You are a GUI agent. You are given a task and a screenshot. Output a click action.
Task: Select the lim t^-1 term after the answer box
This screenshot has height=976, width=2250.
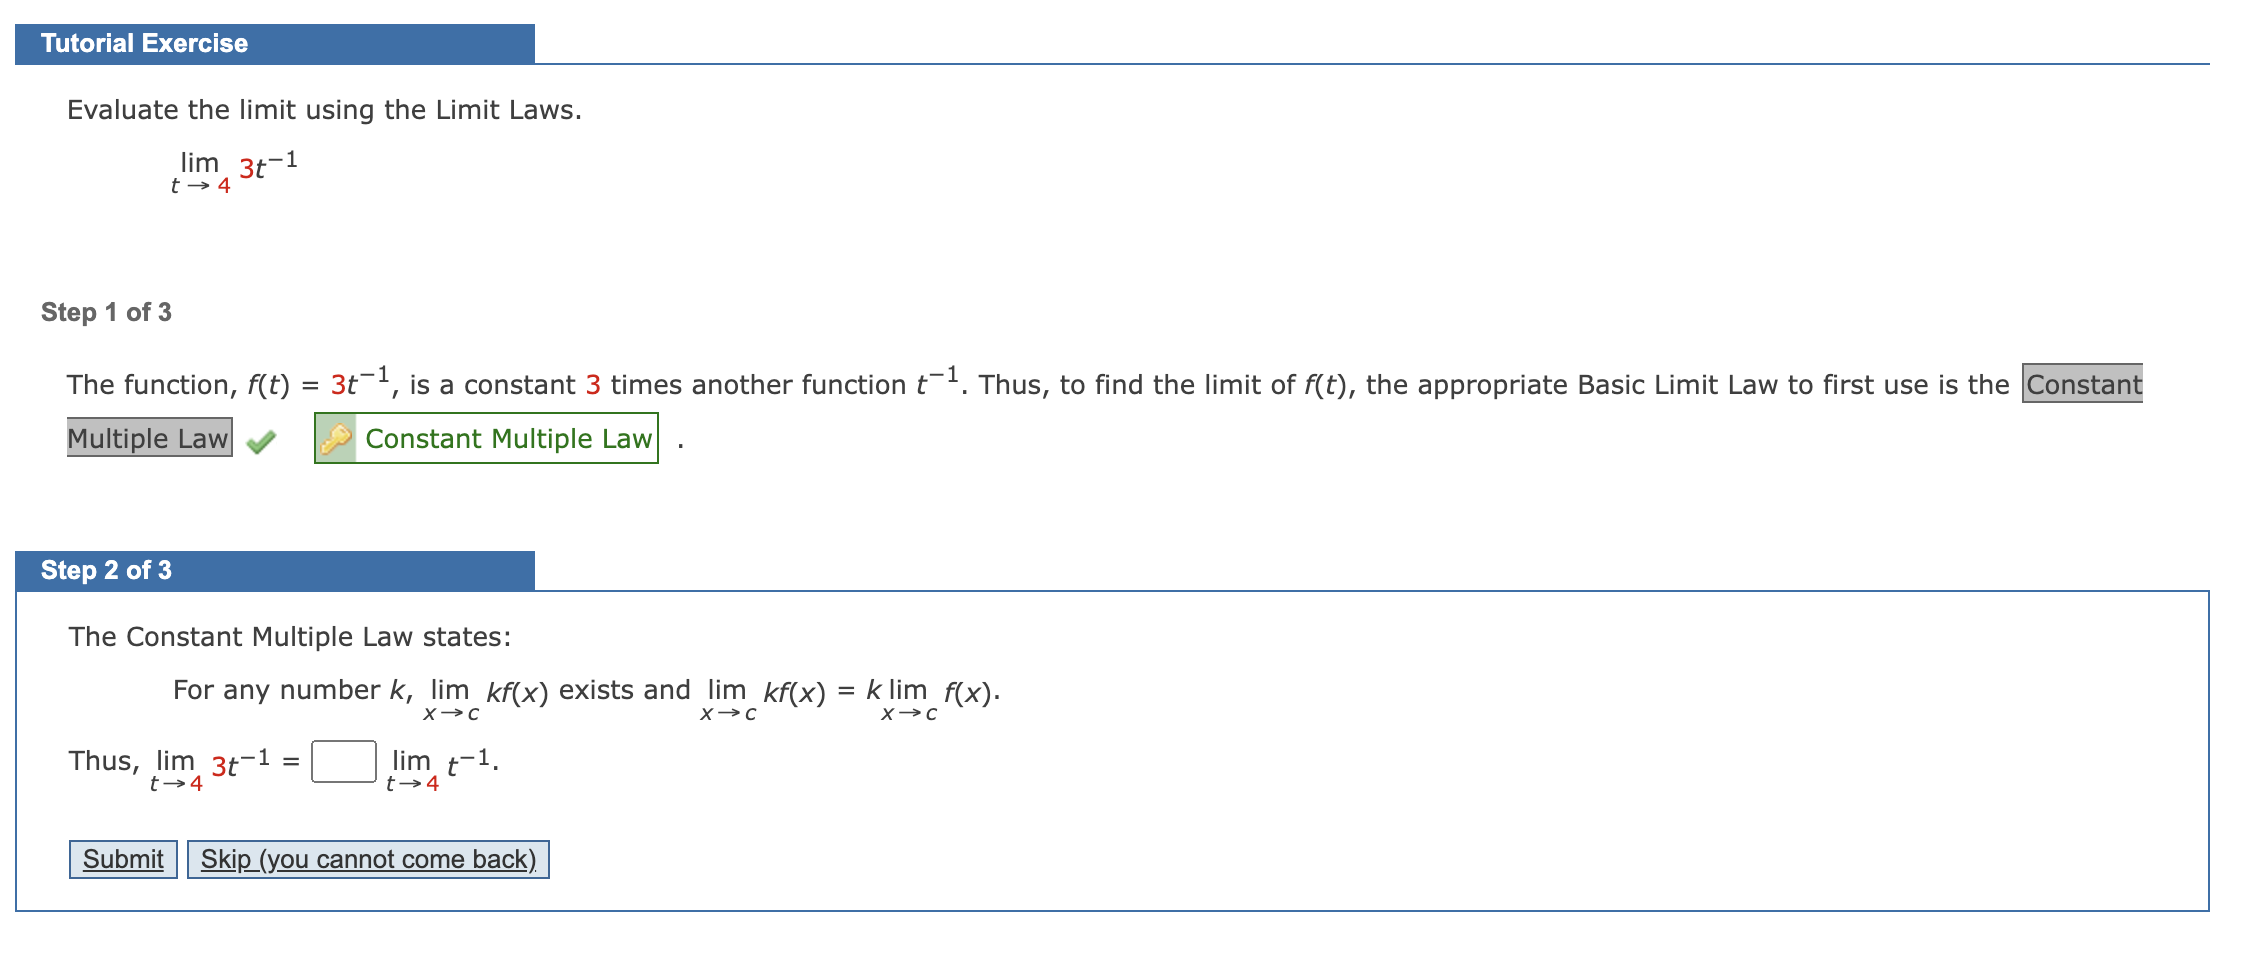[x=440, y=762]
